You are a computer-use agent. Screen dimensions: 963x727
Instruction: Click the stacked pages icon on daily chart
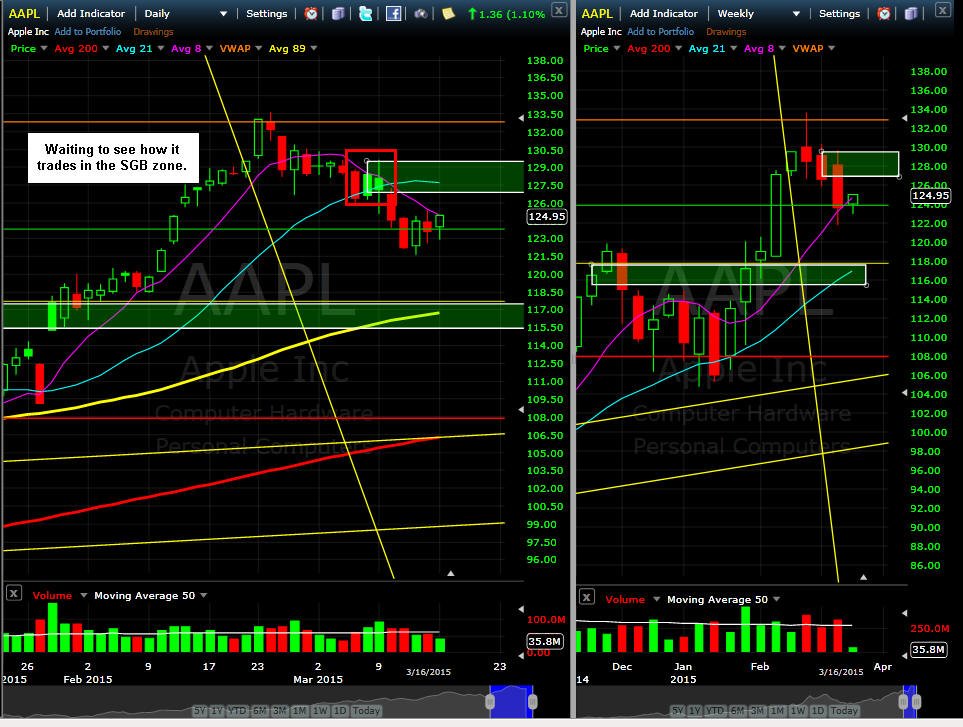point(338,13)
